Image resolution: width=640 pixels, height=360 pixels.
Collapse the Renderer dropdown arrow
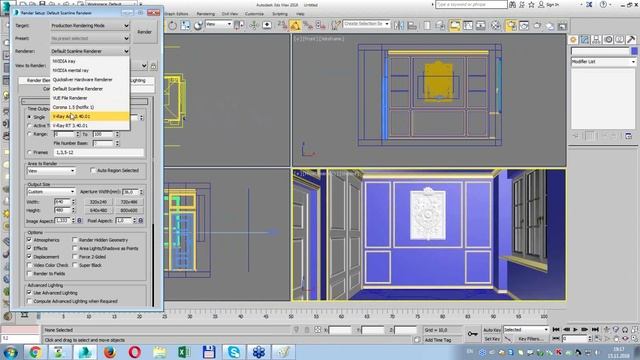(126, 51)
